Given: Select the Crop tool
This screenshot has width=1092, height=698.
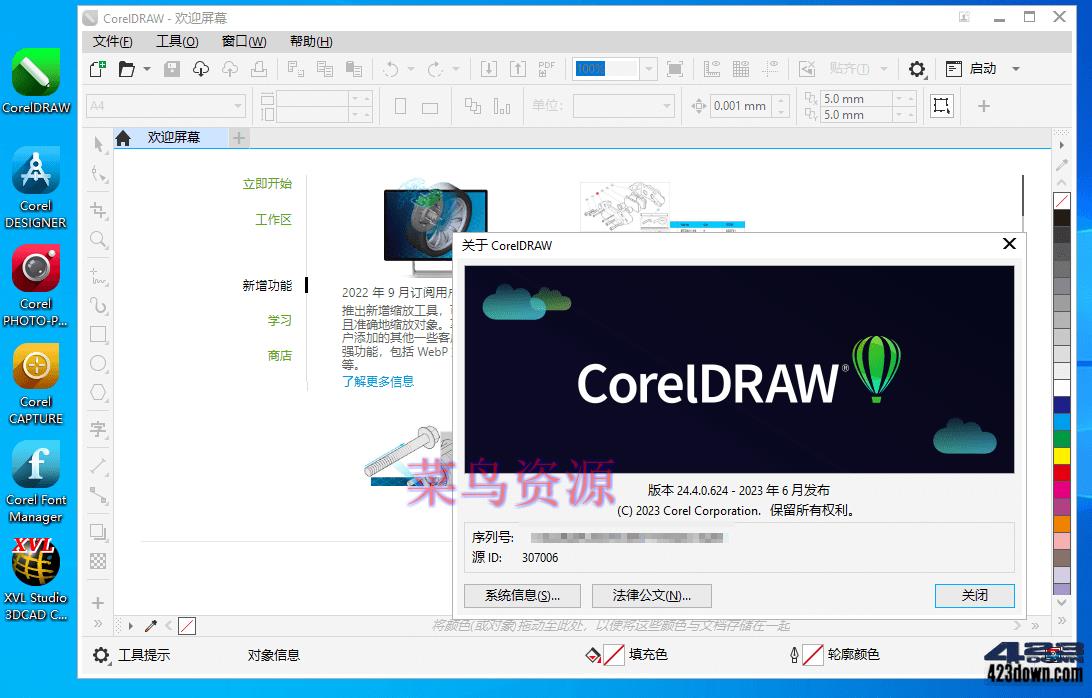Looking at the screenshot, I should point(97,211).
